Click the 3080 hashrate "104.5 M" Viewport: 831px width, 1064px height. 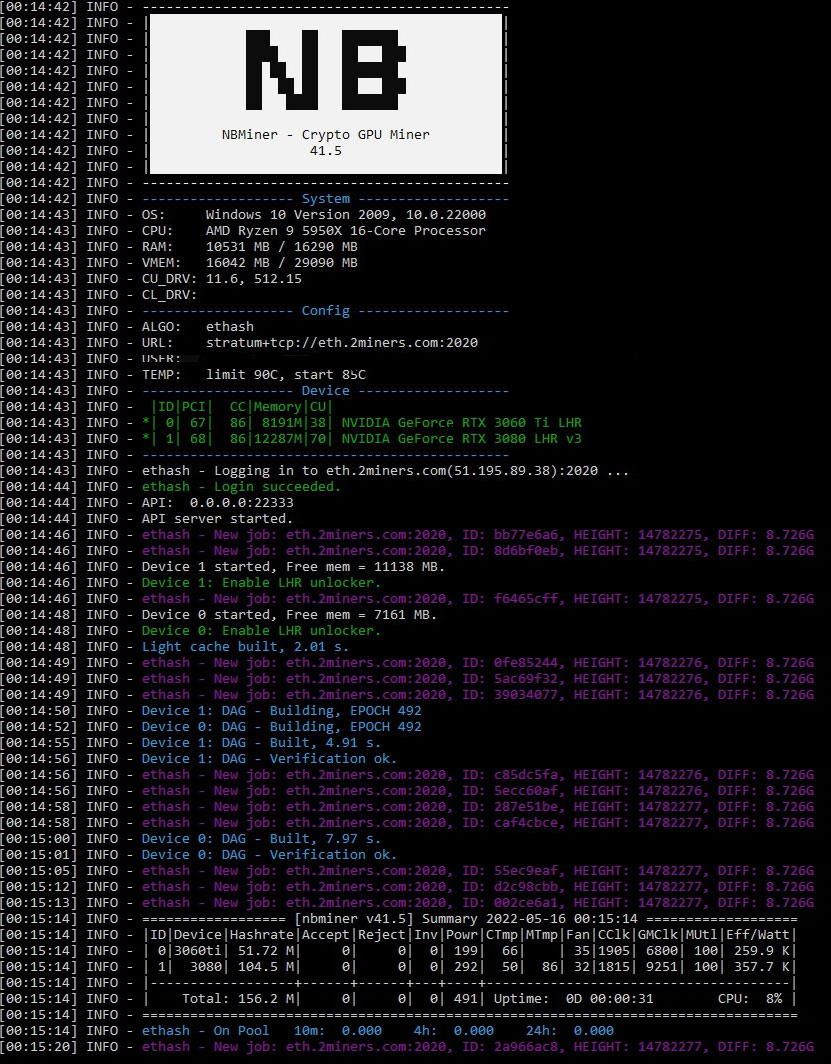click(265, 967)
